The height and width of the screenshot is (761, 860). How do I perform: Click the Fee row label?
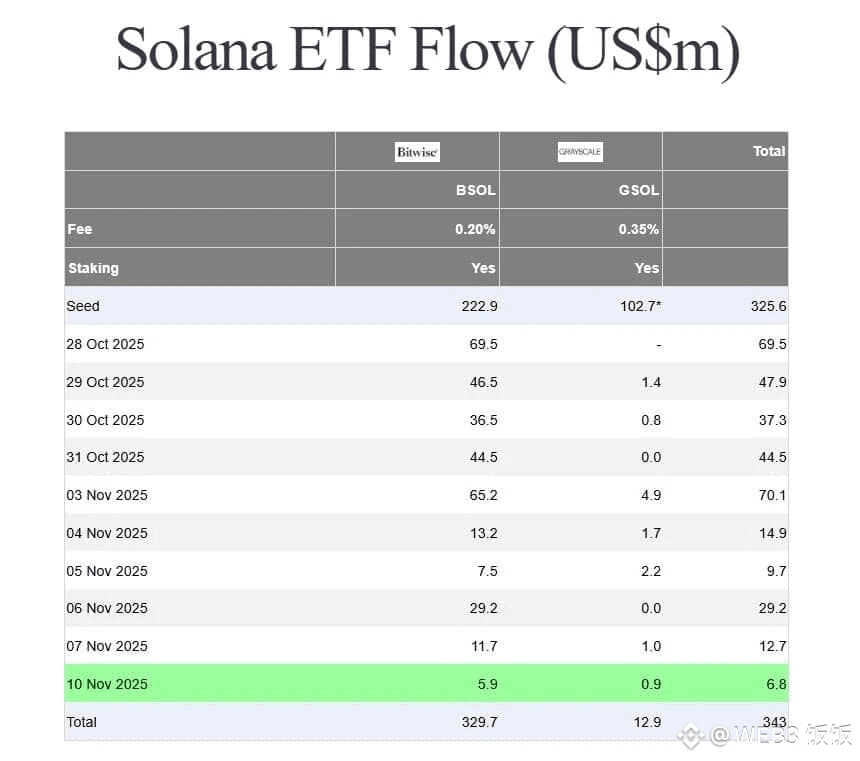pos(80,229)
